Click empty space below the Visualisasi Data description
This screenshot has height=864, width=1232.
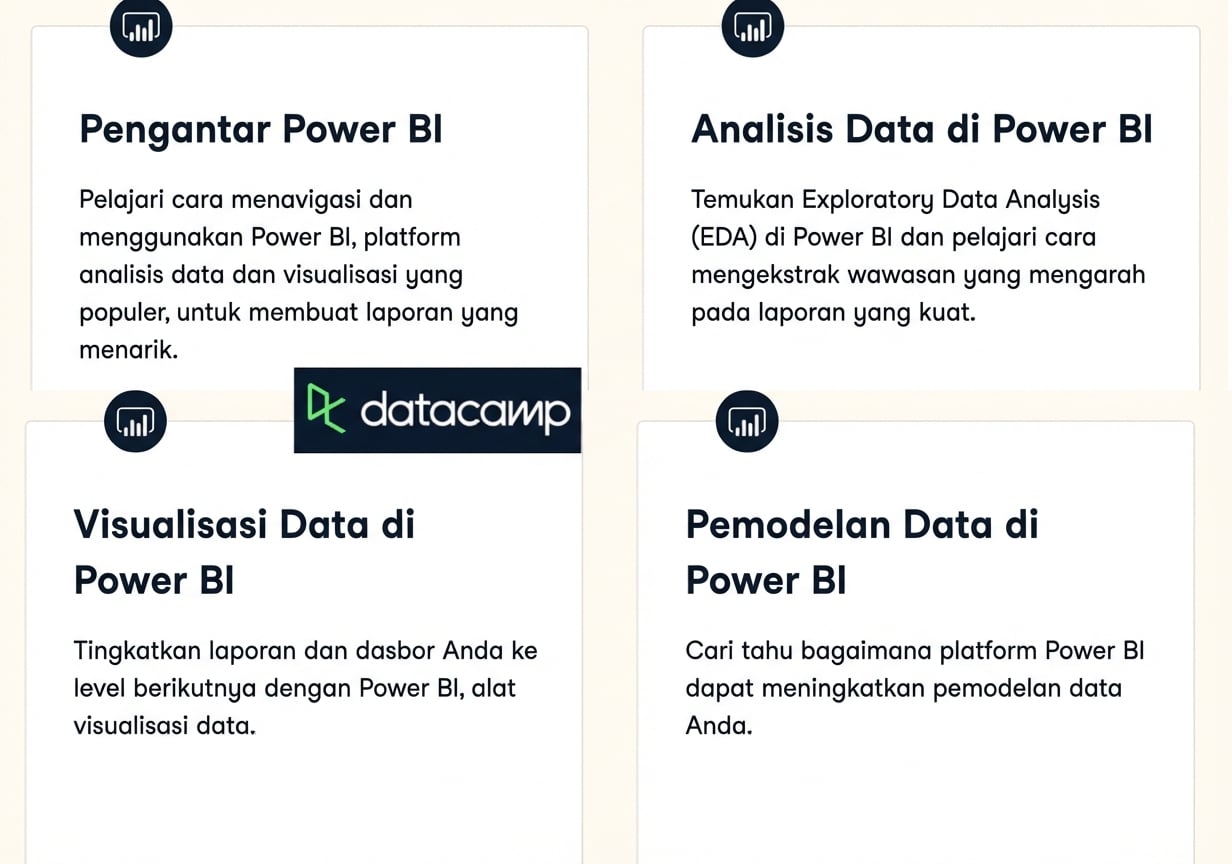click(304, 800)
